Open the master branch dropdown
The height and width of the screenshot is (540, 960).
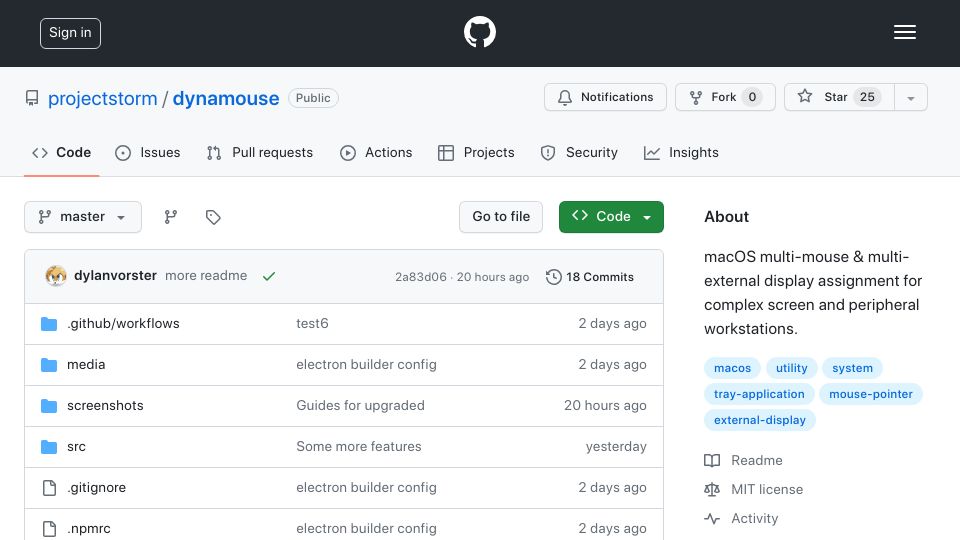pos(83,217)
